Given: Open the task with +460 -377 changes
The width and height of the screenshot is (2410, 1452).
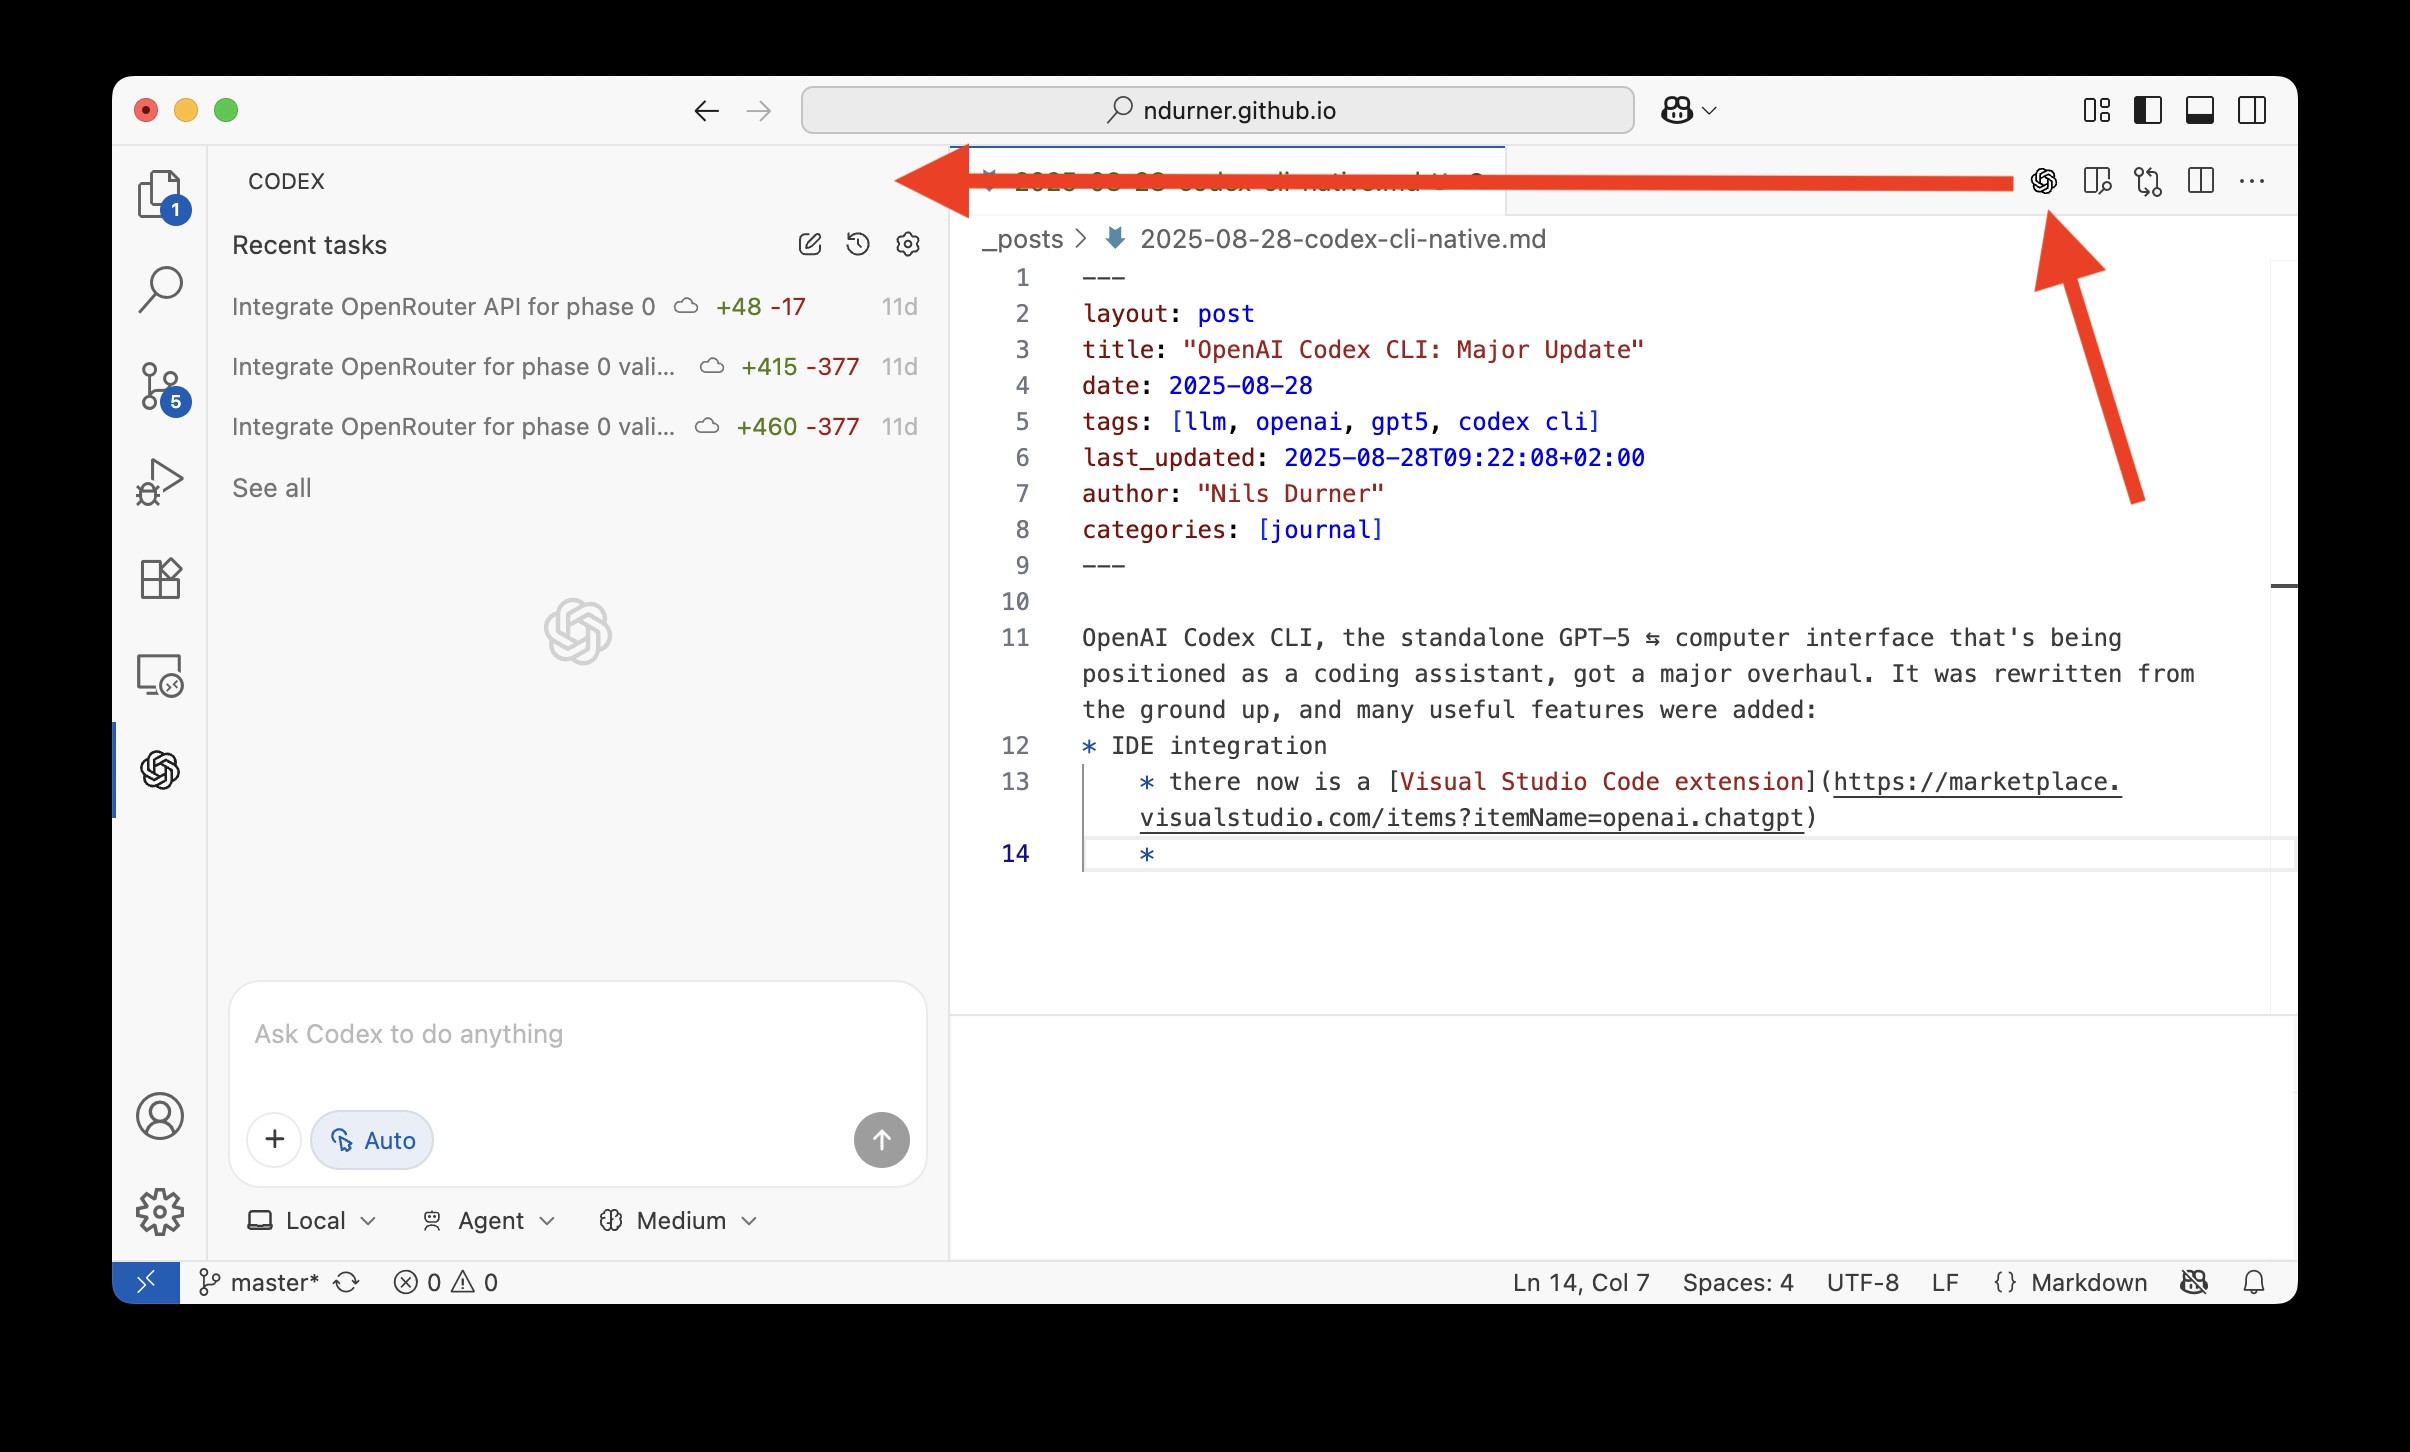Looking at the screenshot, I should tap(575, 427).
